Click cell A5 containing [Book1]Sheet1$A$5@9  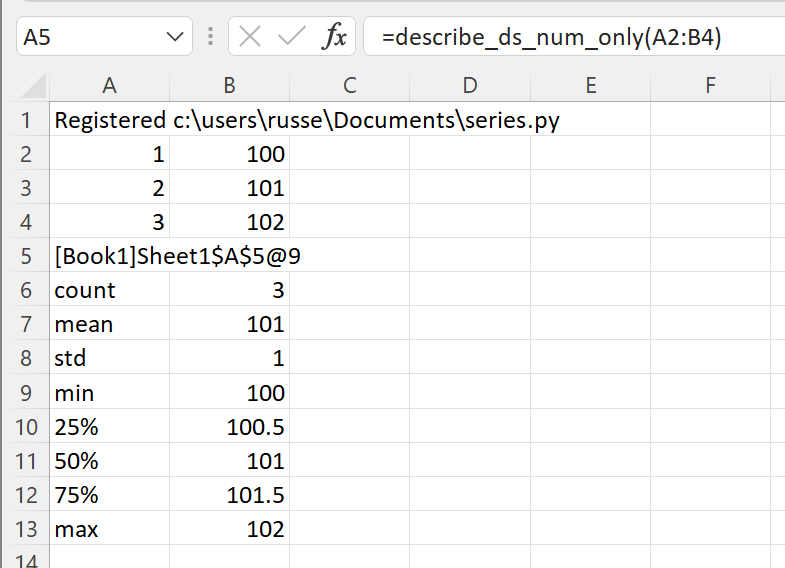[x=110, y=256]
